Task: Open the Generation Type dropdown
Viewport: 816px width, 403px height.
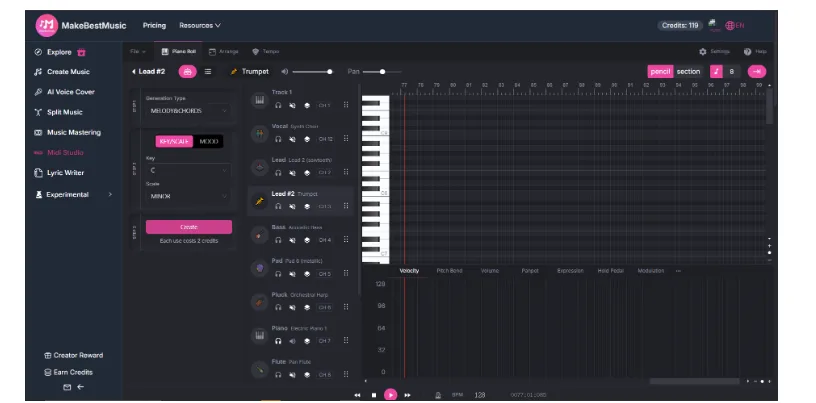Action: [x=188, y=111]
